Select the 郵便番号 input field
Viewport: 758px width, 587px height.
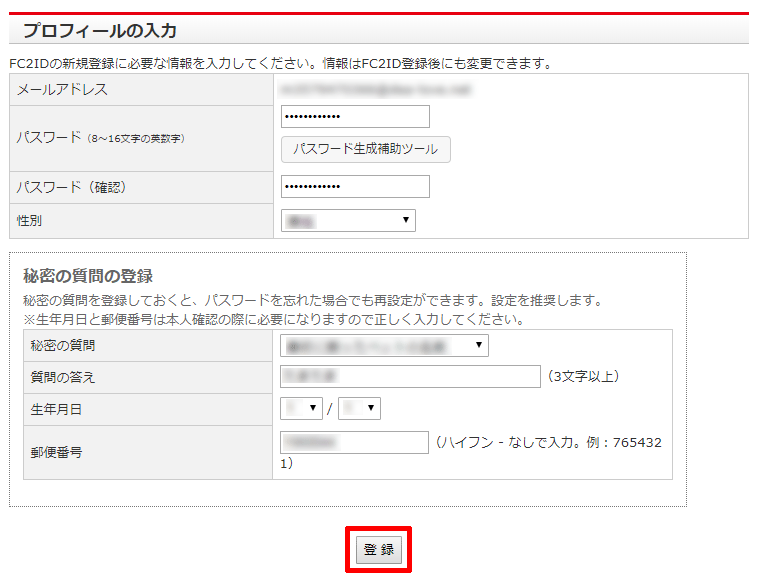point(355,443)
